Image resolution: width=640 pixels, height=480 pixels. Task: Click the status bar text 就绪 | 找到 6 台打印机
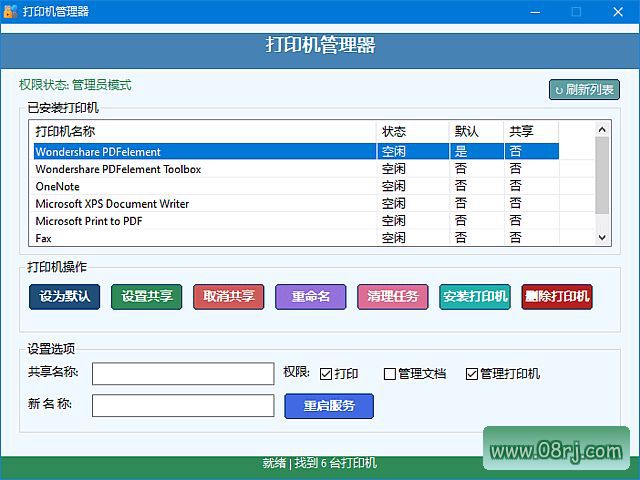[320, 463]
